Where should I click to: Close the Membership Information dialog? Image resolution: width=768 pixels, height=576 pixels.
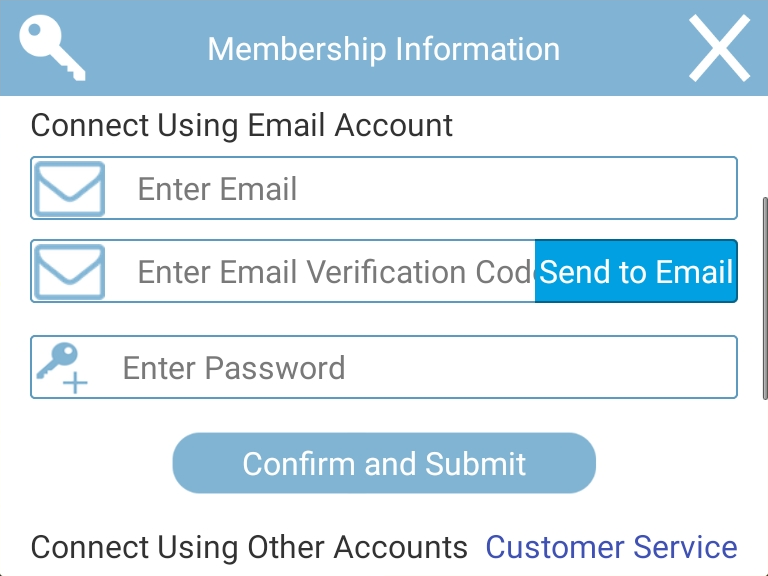point(719,48)
